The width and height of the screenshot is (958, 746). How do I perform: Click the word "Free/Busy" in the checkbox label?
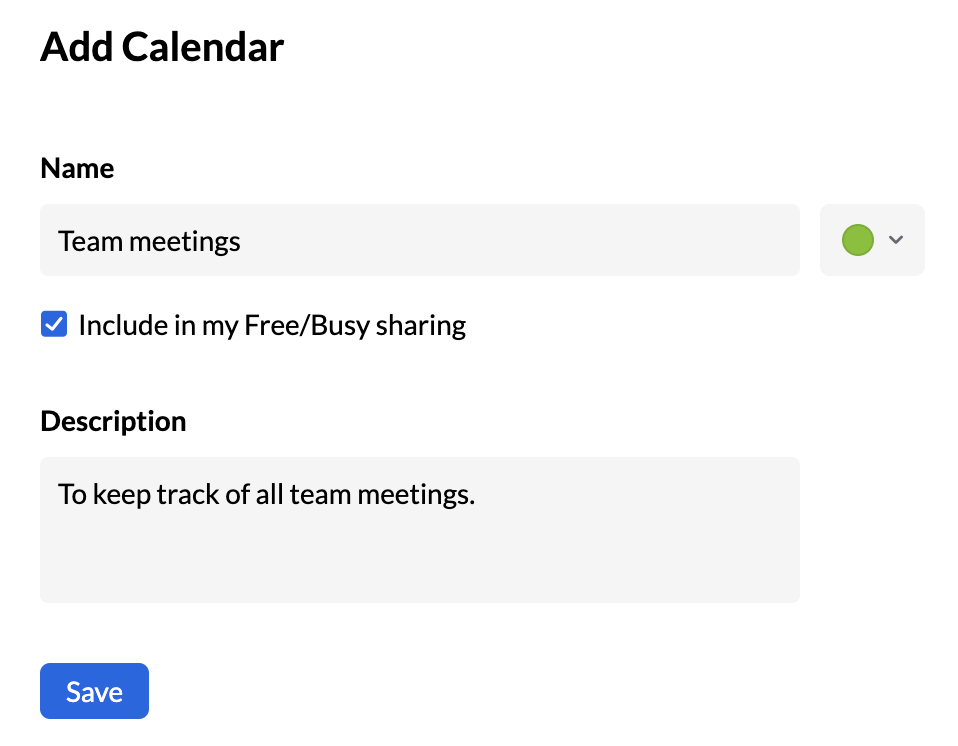click(x=308, y=325)
